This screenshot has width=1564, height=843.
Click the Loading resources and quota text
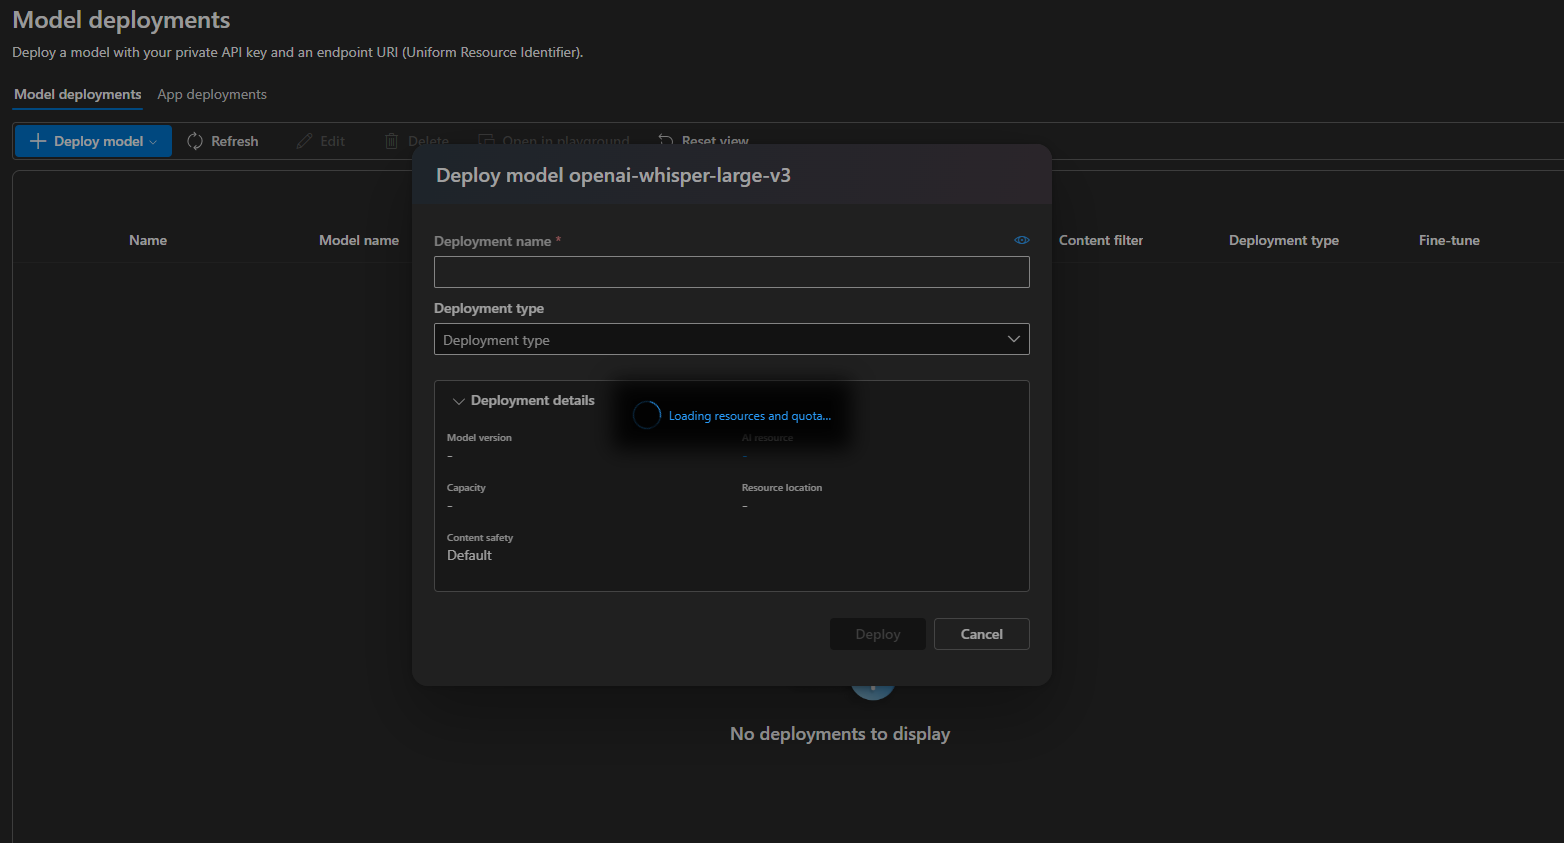[750, 416]
